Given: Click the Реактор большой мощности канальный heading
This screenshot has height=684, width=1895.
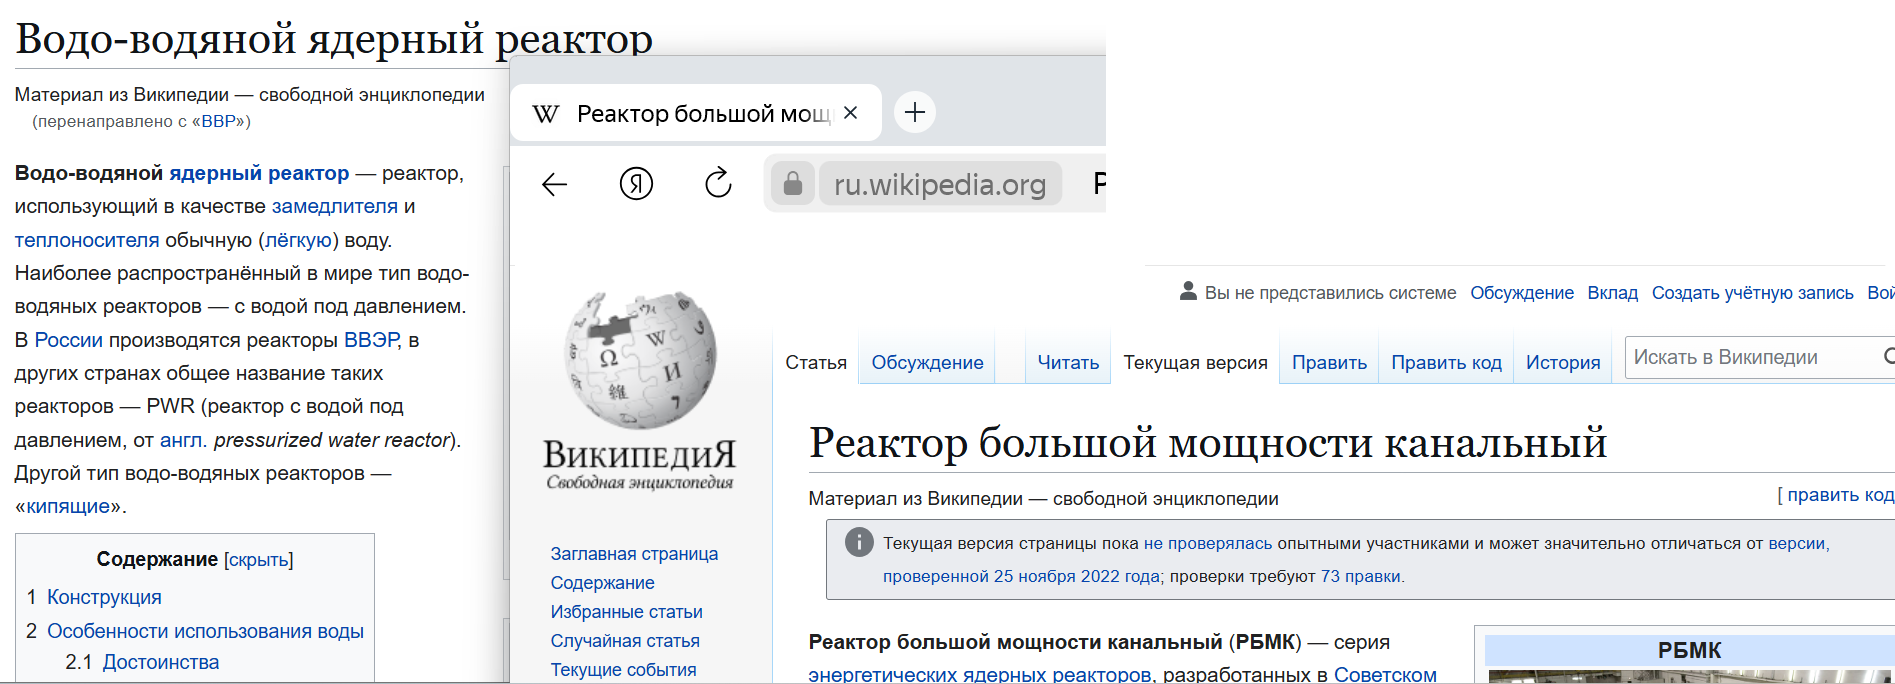Looking at the screenshot, I should 1207,442.
